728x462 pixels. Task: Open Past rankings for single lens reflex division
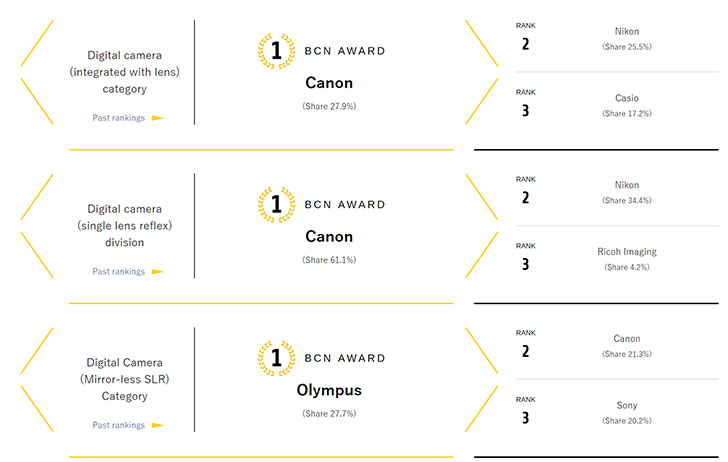coord(118,272)
